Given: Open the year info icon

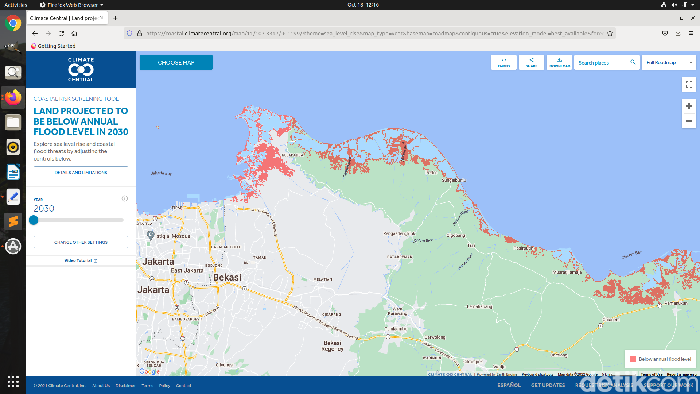Looking at the screenshot, I should pyautogui.click(x=125, y=199).
